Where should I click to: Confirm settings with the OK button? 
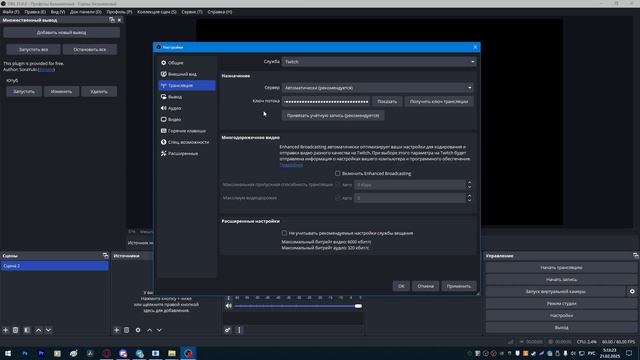click(x=401, y=286)
